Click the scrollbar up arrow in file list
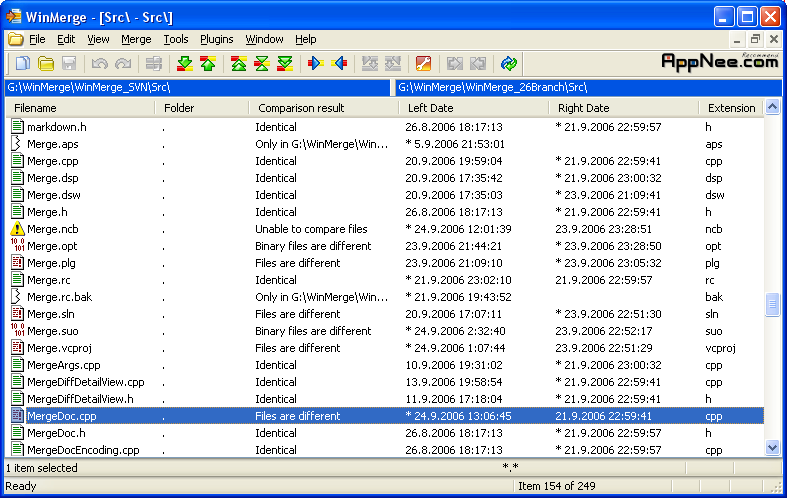The image size is (787, 498). point(772,107)
